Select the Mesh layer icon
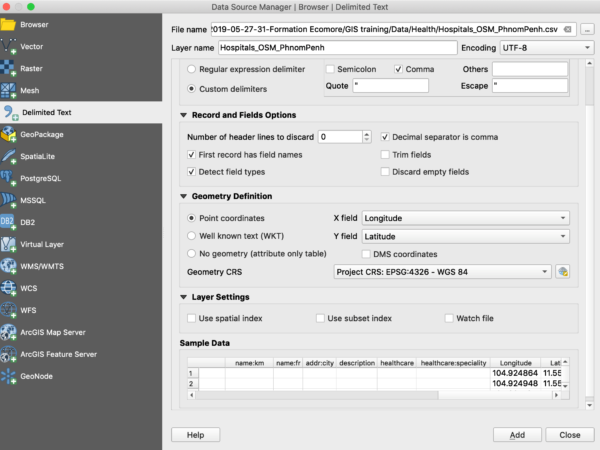 pos(8,90)
